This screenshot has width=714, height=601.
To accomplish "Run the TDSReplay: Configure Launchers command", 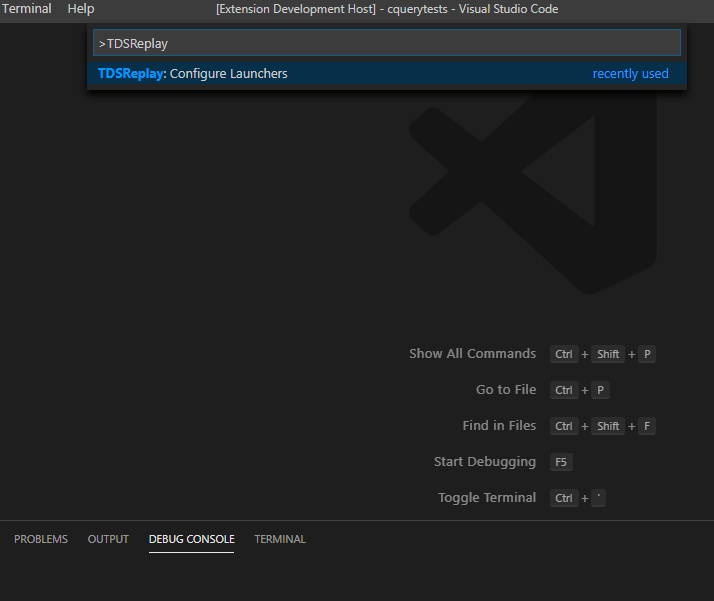I will [x=387, y=74].
